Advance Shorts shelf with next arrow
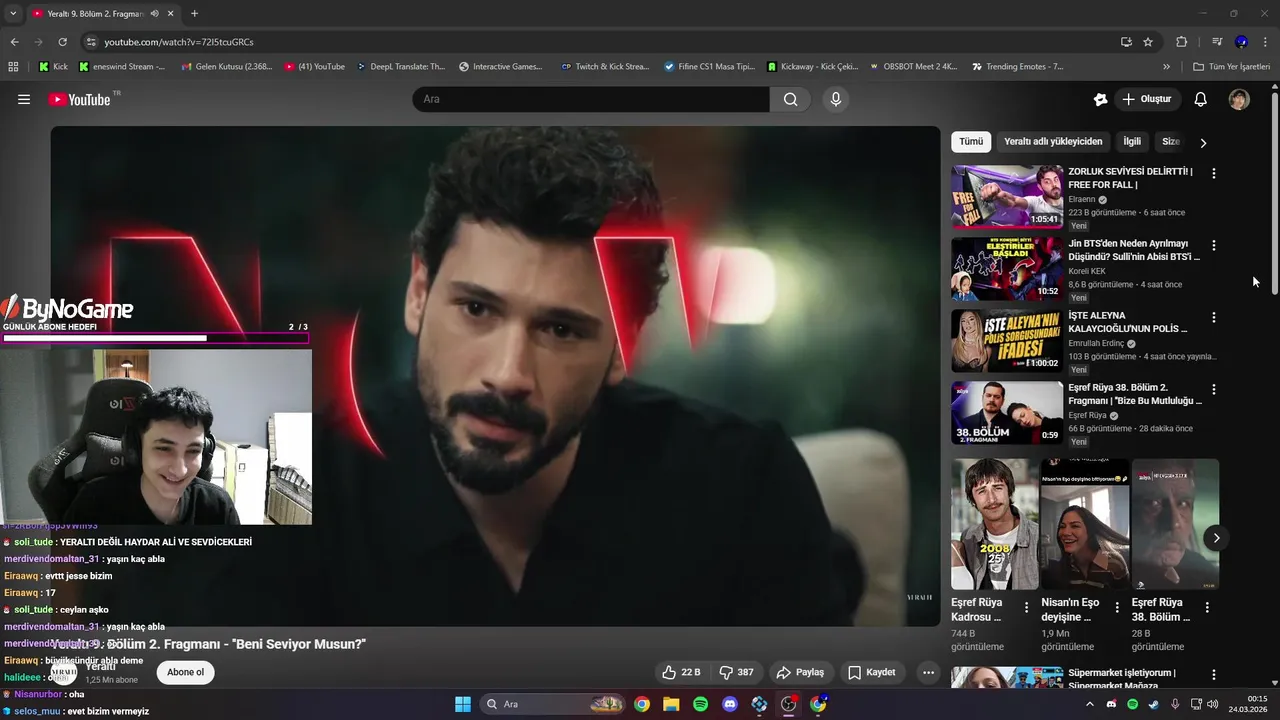 click(1216, 538)
